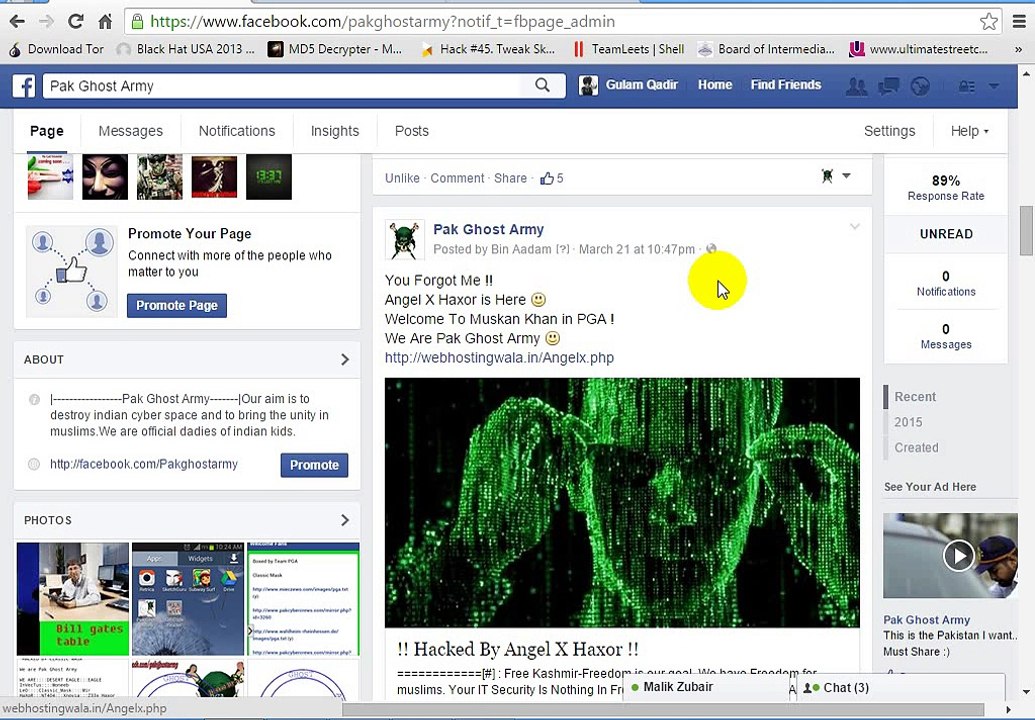Viewport: 1035px width, 720px height.
Task: Open the green matrix hacker image
Action: 622,502
